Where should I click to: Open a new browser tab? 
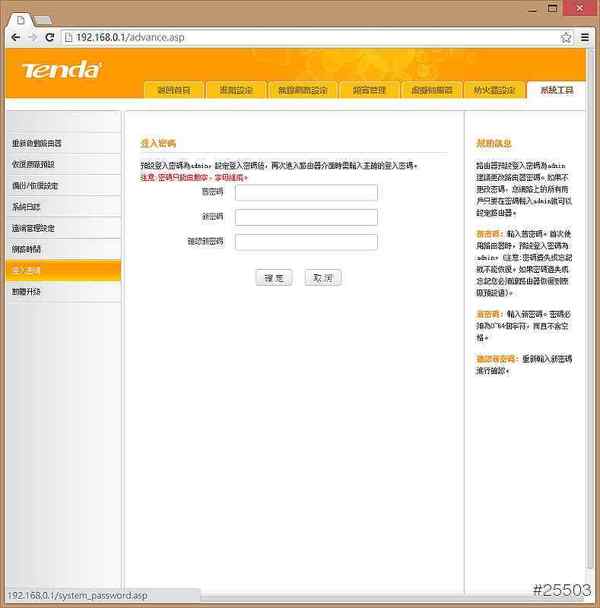[43, 20]
